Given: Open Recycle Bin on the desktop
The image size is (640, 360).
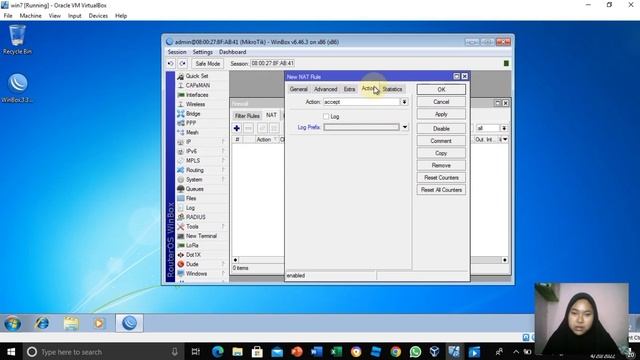Looking at the screenshot, I should tap(17, 40).
